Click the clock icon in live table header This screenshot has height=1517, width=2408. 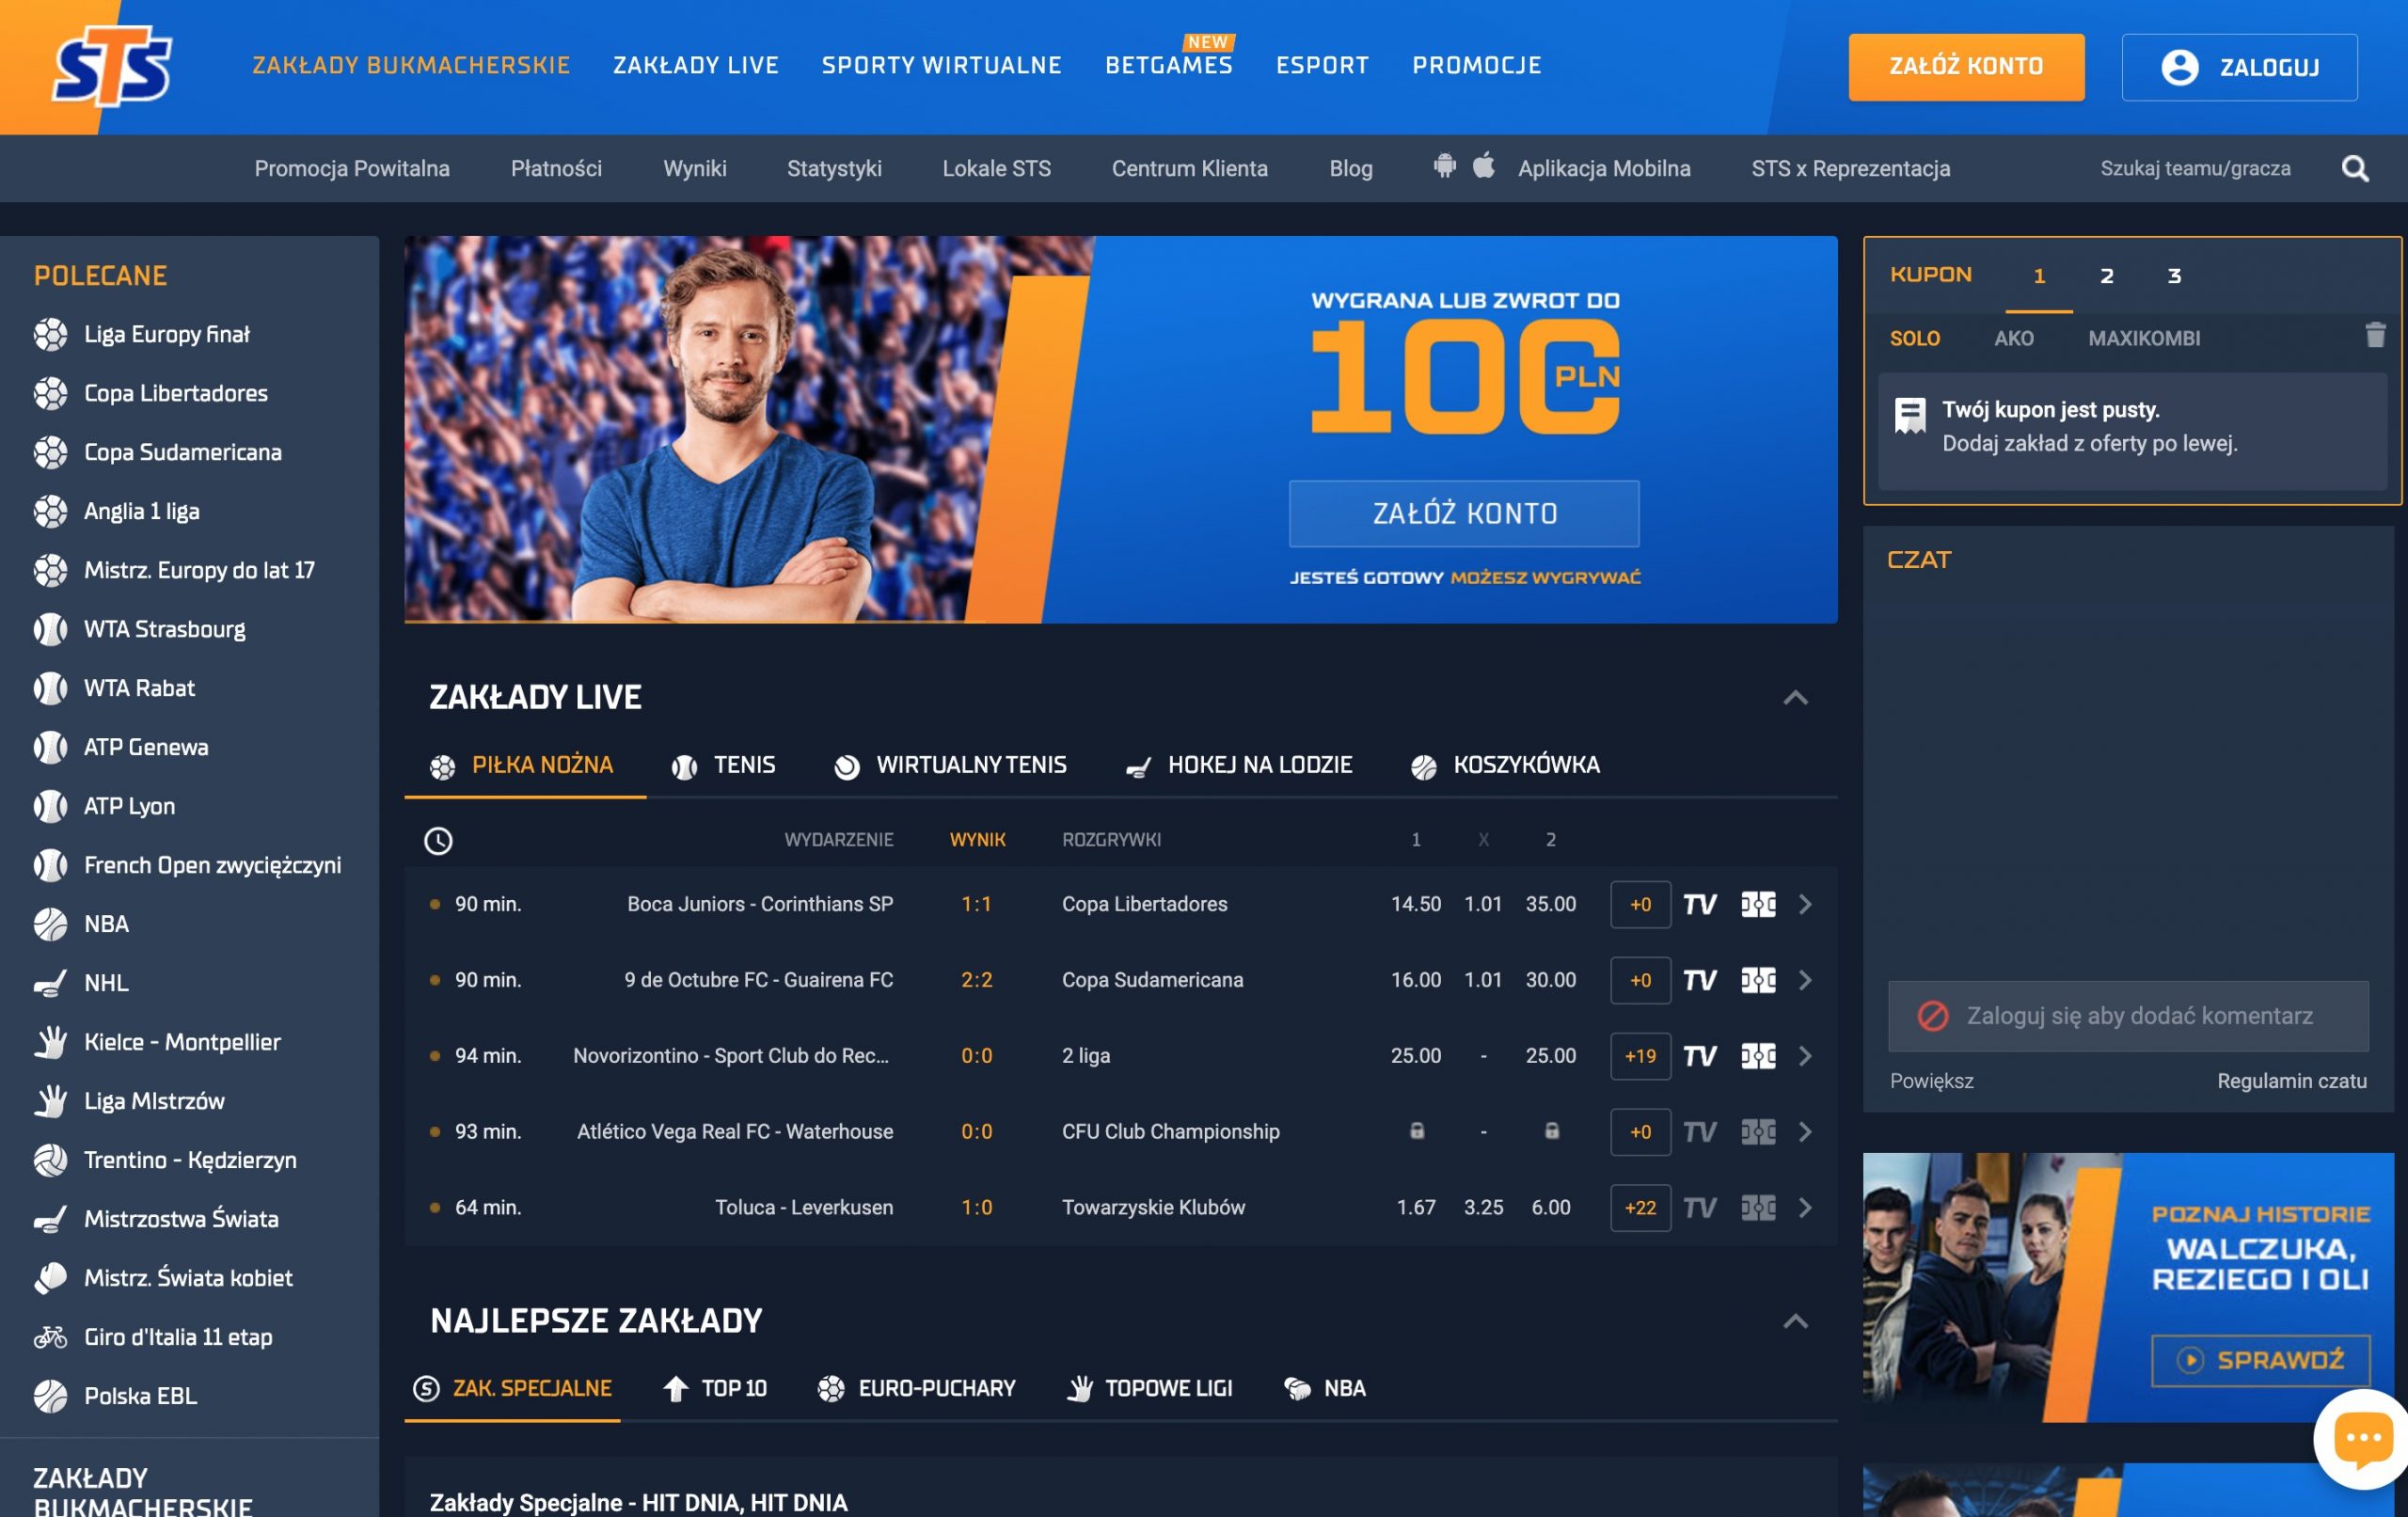(x=438, y=840)
